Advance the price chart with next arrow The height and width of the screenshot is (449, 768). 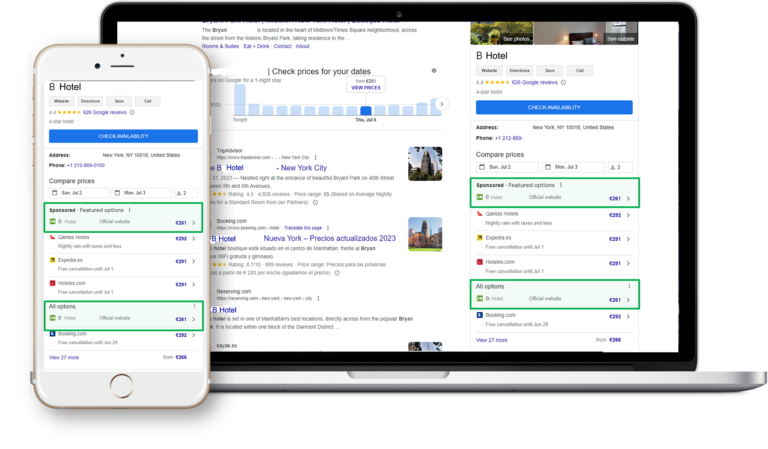(441, 104)
